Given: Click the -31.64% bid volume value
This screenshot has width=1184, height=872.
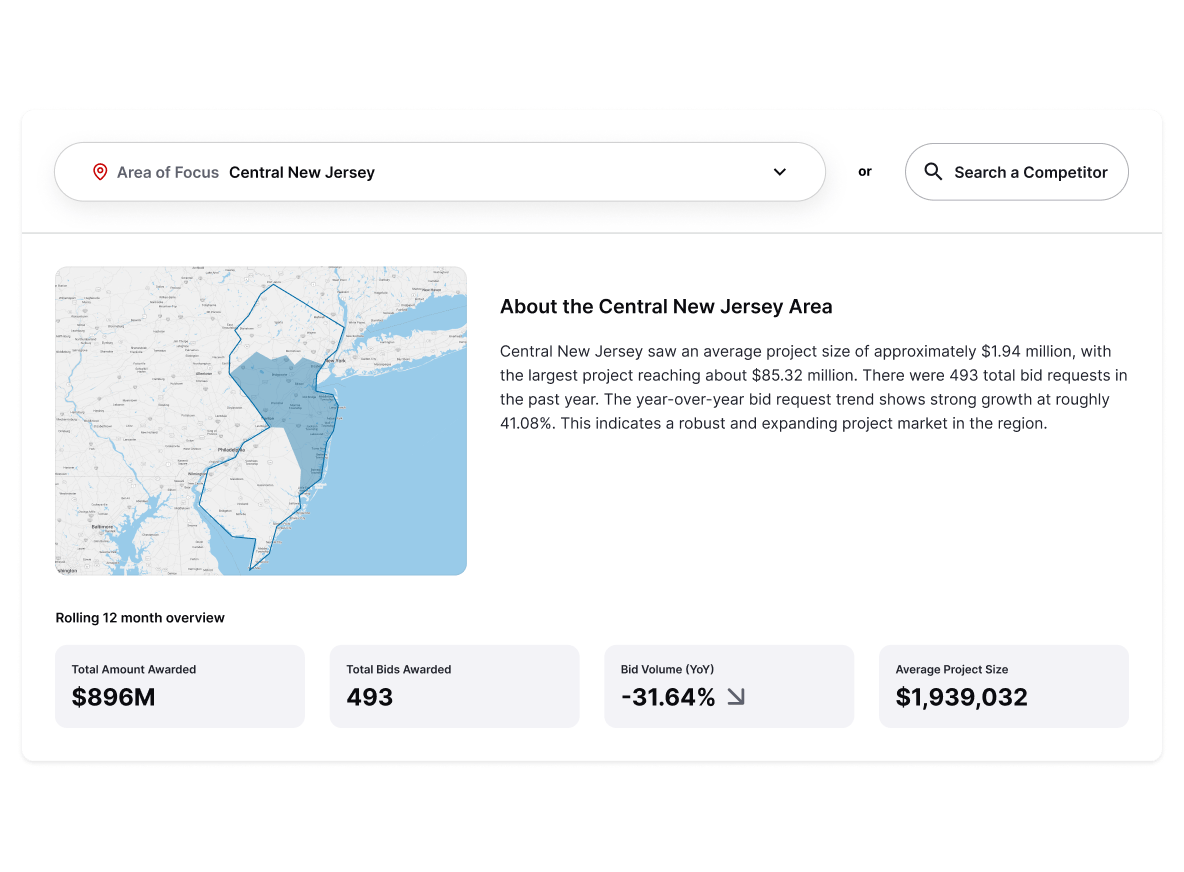Looking at the screenshot, I should (x=668, y=697).
